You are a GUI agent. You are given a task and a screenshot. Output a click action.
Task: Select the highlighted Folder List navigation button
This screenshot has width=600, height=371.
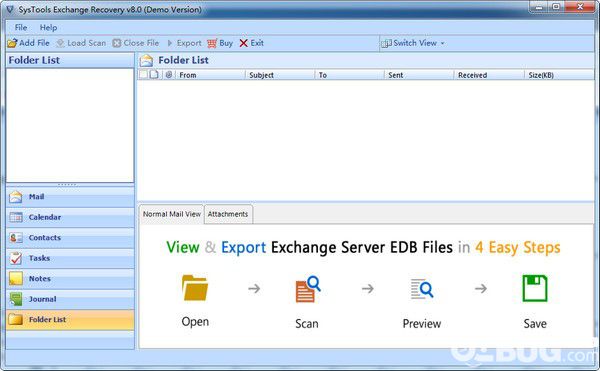pyautogui.click(x=70, y=320)
